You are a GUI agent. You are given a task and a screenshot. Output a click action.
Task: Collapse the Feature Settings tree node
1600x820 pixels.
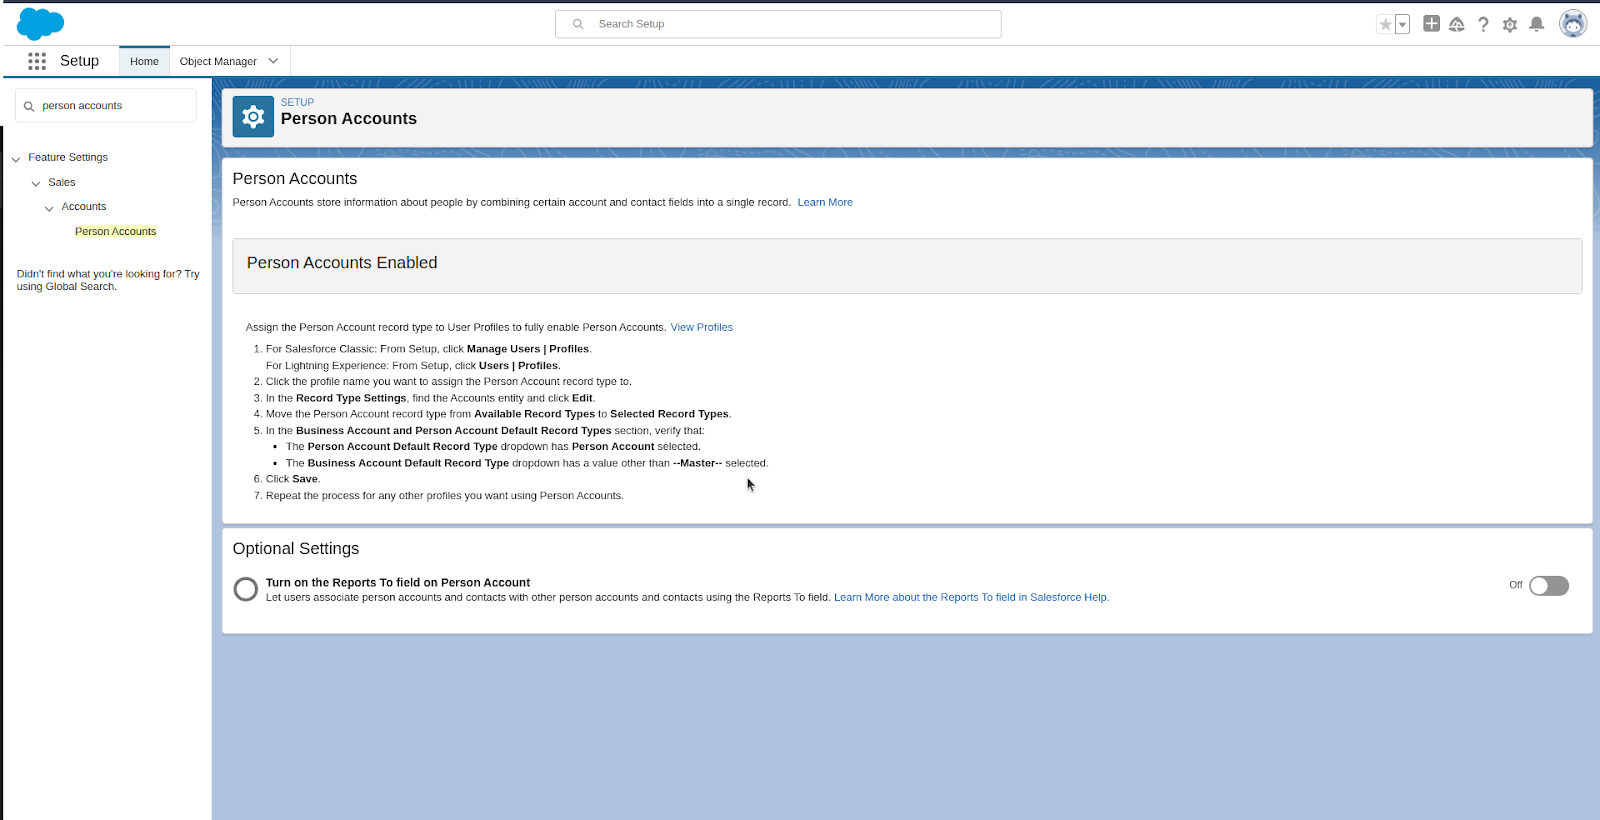click(x=16, y=158)
